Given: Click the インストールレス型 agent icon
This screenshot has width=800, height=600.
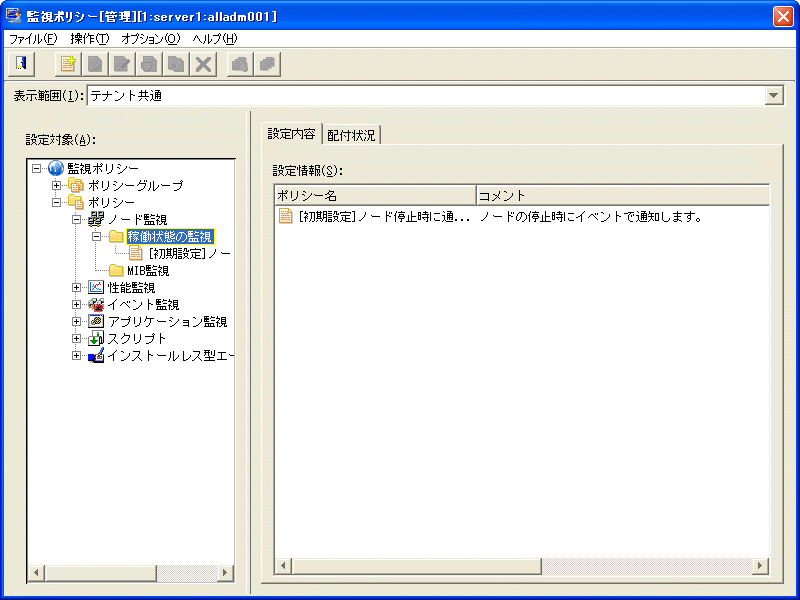Looking at the screenshot, I should [96, 355].
